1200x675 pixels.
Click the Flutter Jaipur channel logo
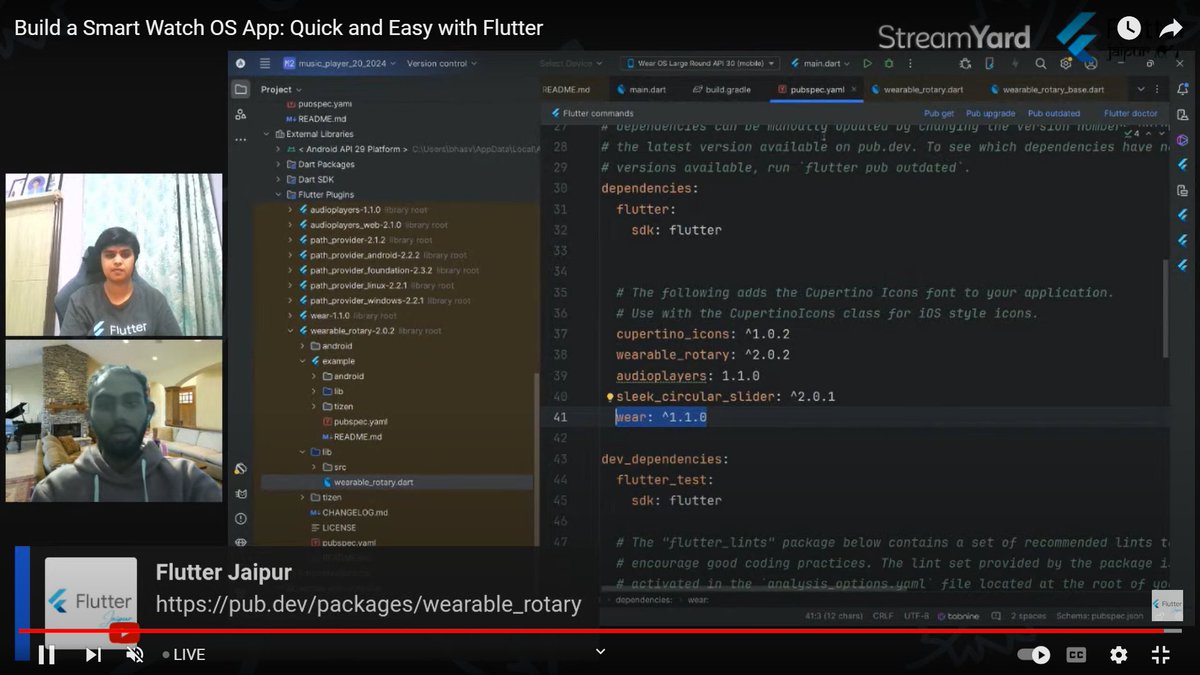coord(91,601)
